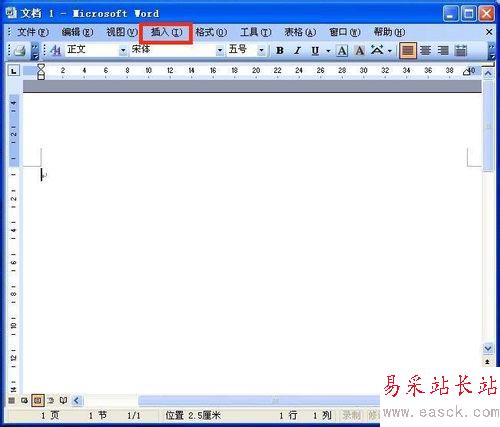Toggle Bold formatting
Screen dimensions: 500x427
[280, 51]
